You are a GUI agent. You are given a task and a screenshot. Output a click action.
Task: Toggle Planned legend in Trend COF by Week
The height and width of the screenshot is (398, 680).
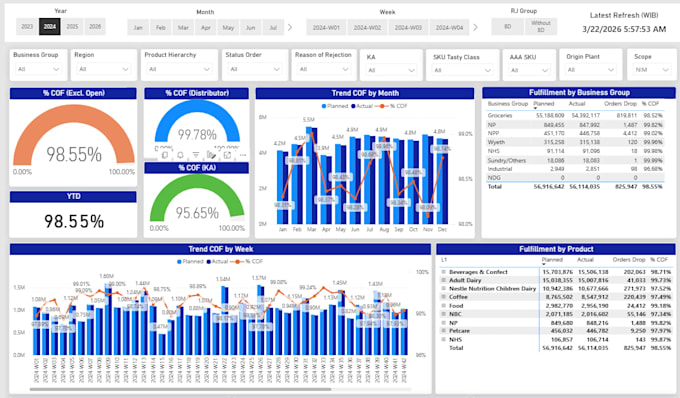190,261
